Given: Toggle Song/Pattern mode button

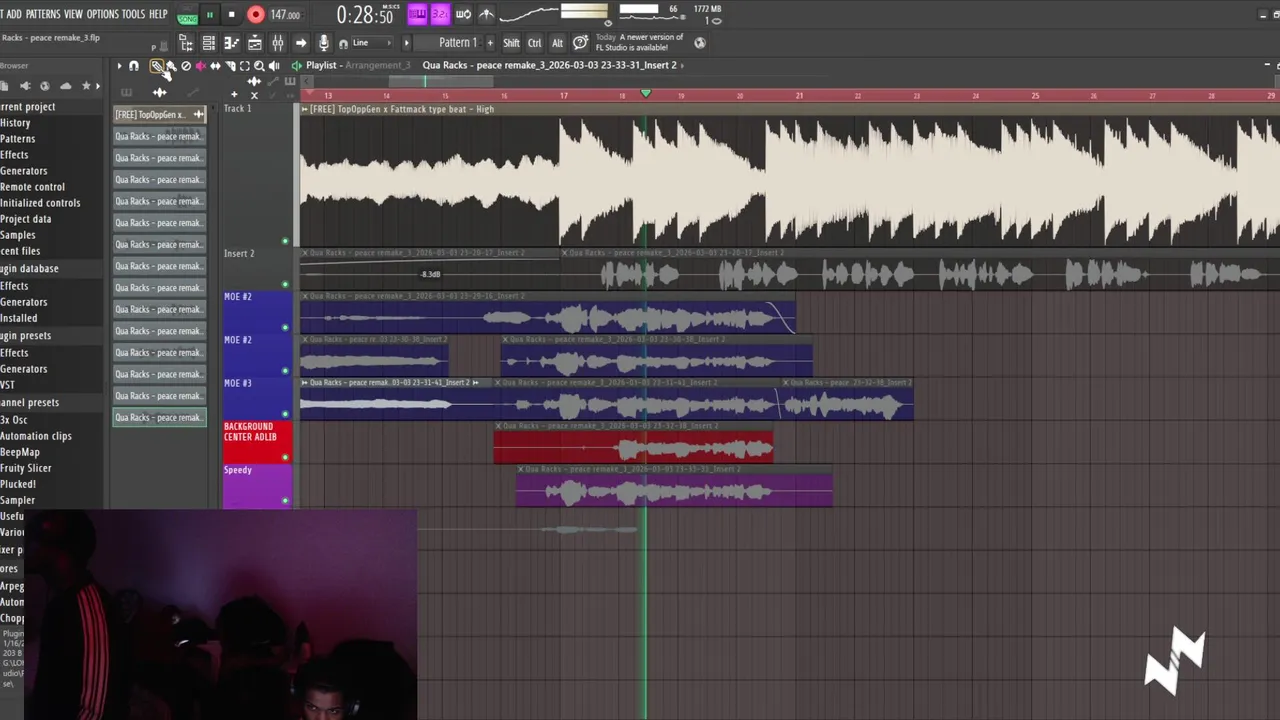Looking at the screenshot, I should 187,15.
